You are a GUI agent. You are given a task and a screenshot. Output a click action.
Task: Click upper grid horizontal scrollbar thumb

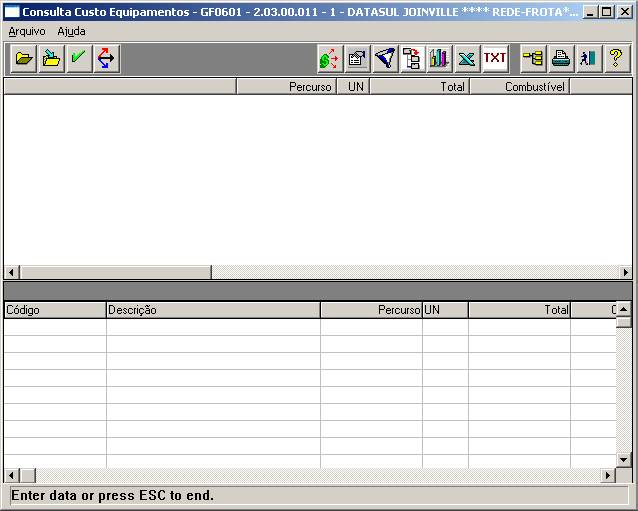pos(116,272)
